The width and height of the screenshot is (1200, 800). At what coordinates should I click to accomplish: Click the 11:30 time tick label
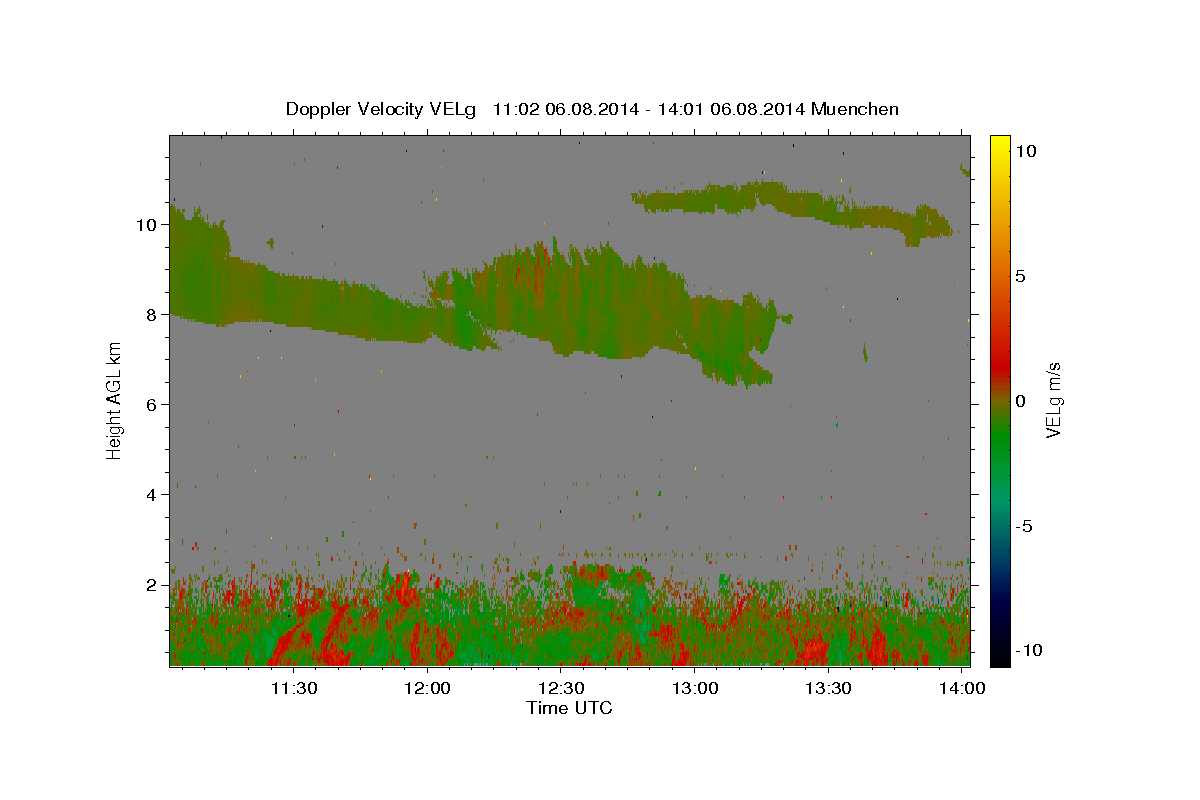295,689
